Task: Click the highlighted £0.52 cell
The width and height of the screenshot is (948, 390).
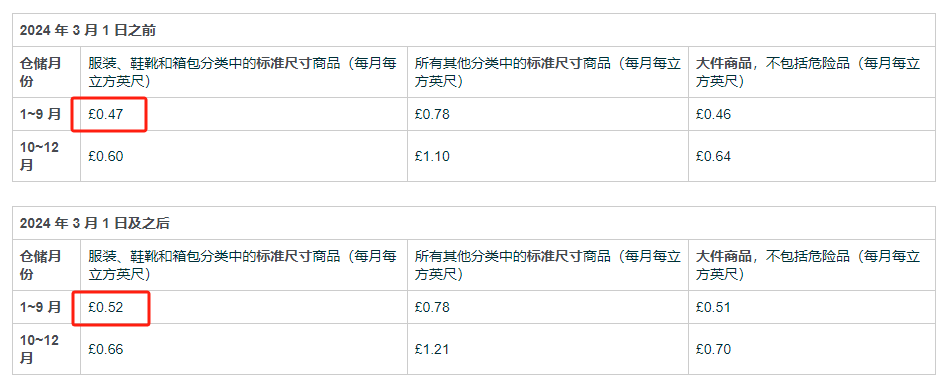Action: pyautogui.click(x=106, y=307)
